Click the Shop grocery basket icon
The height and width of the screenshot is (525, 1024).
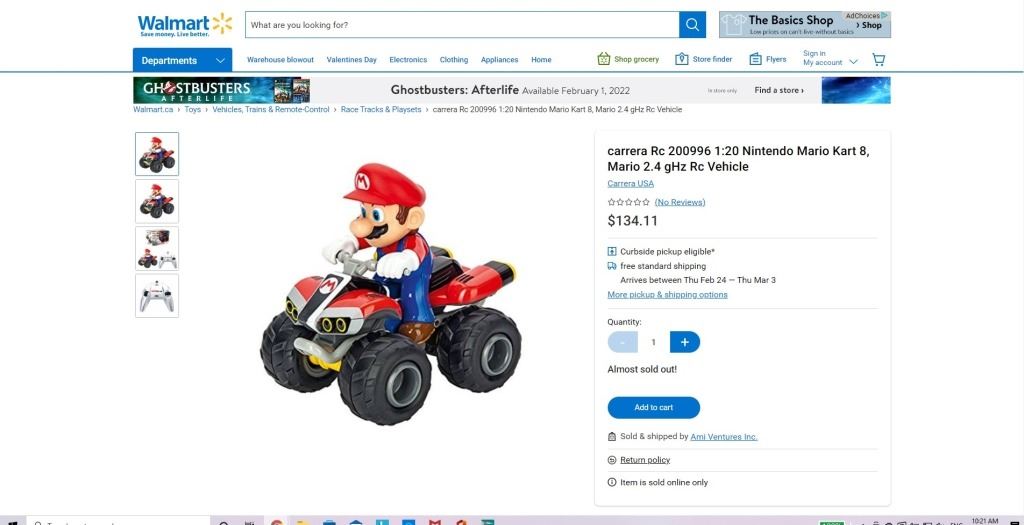pos(603,59)
